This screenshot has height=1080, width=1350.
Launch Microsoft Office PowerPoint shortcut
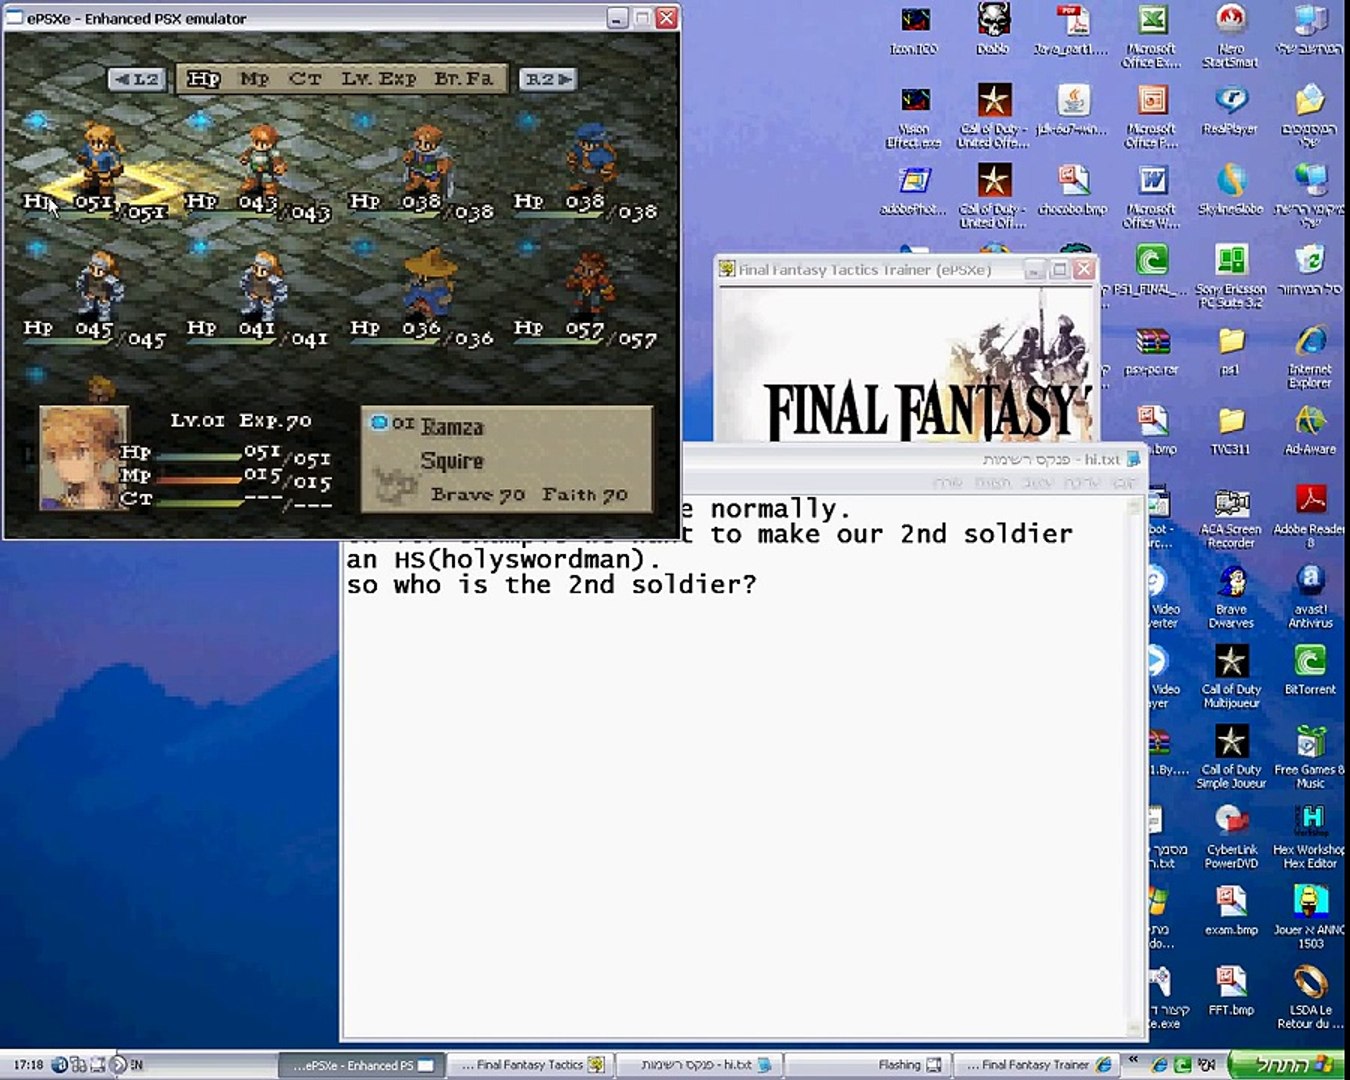point(1152,115)
